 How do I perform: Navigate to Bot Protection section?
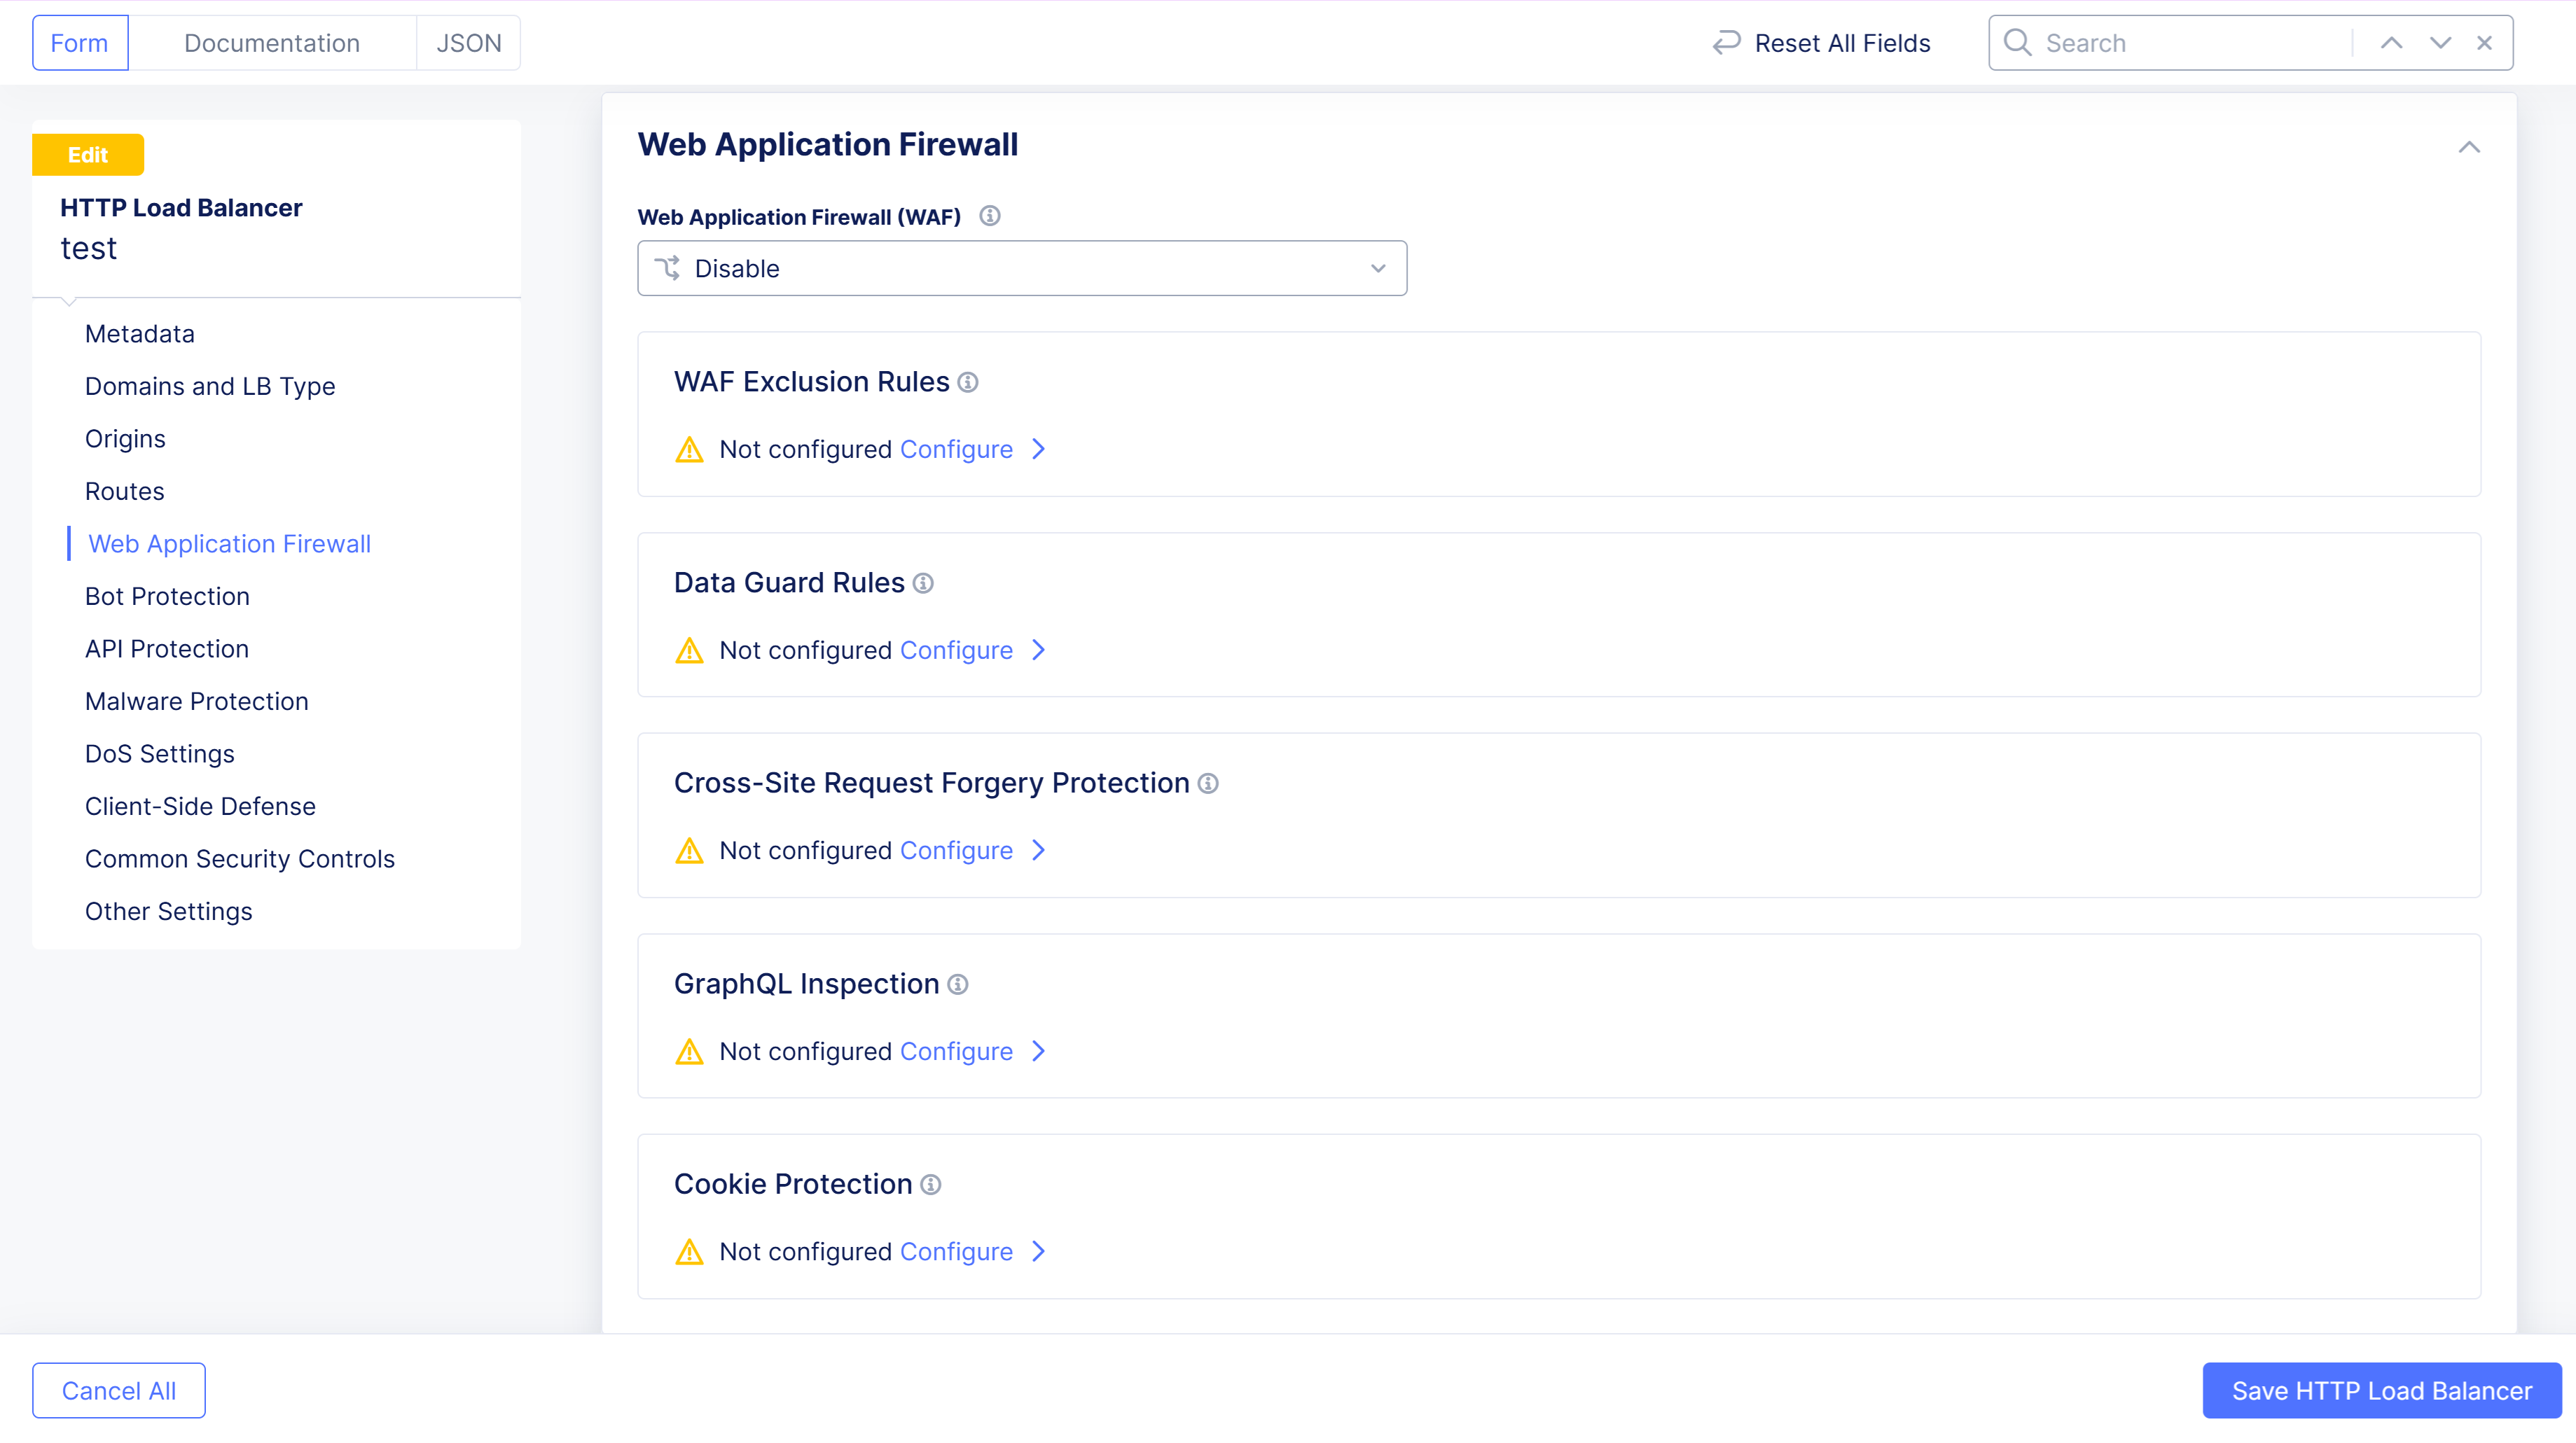[167, 597]
